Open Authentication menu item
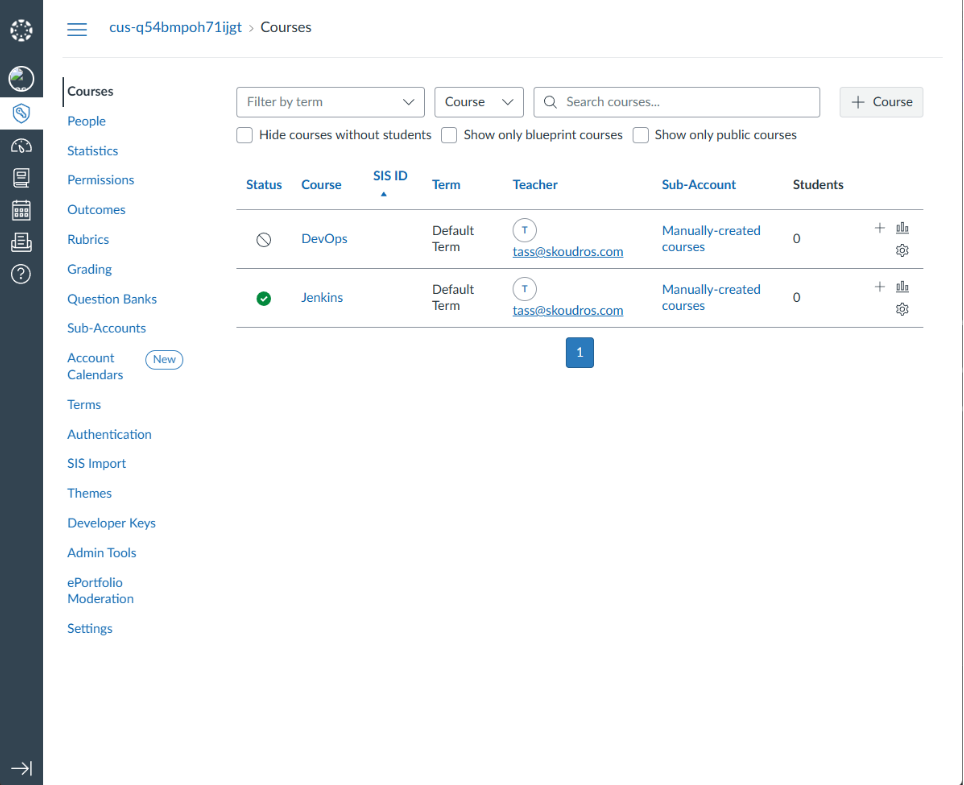The image size is (964, 785). click(109, 435)
